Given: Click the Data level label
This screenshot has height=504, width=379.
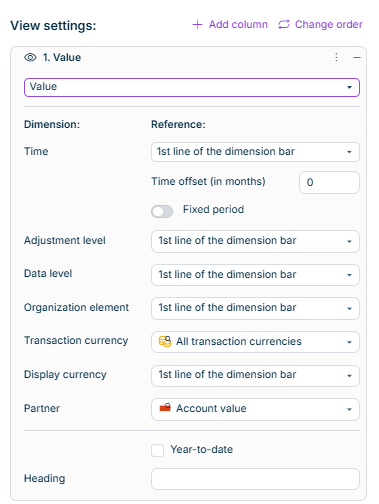Looking at the screenshot, I should 48,274.
